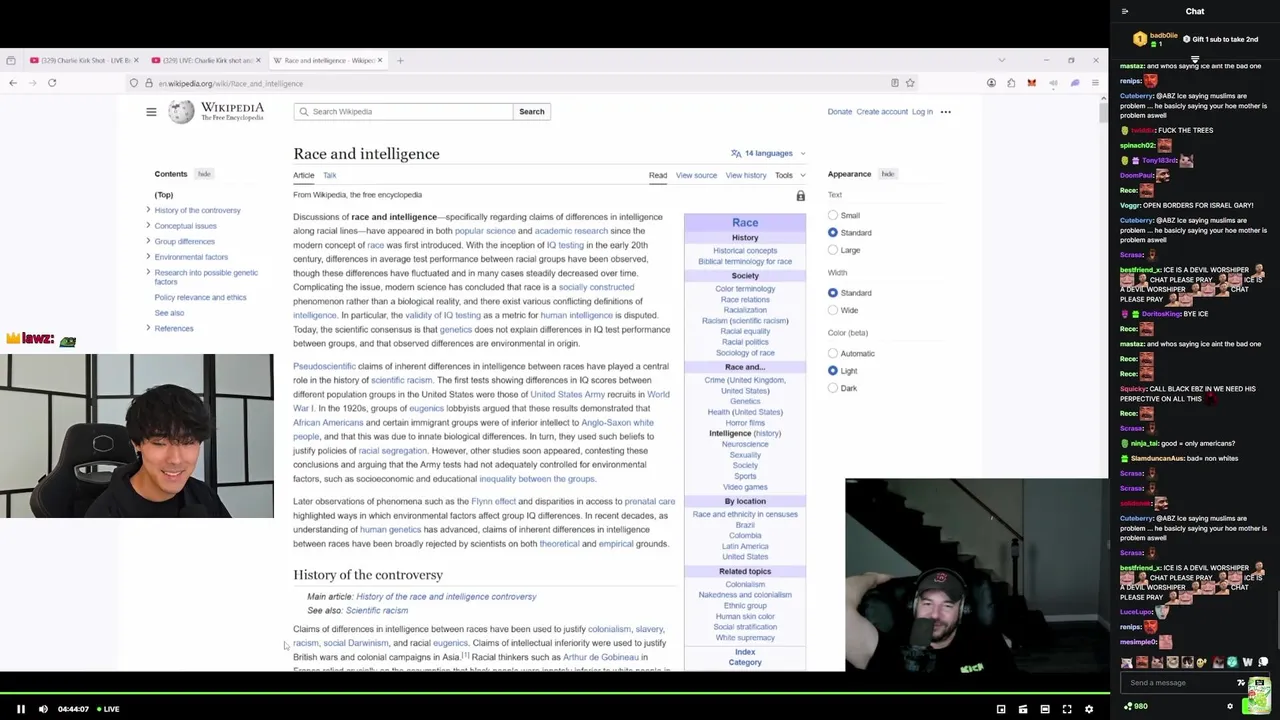Screen dimensions: 1280x720
Task: Select Automatic color mode
Action: pos(833,353)
